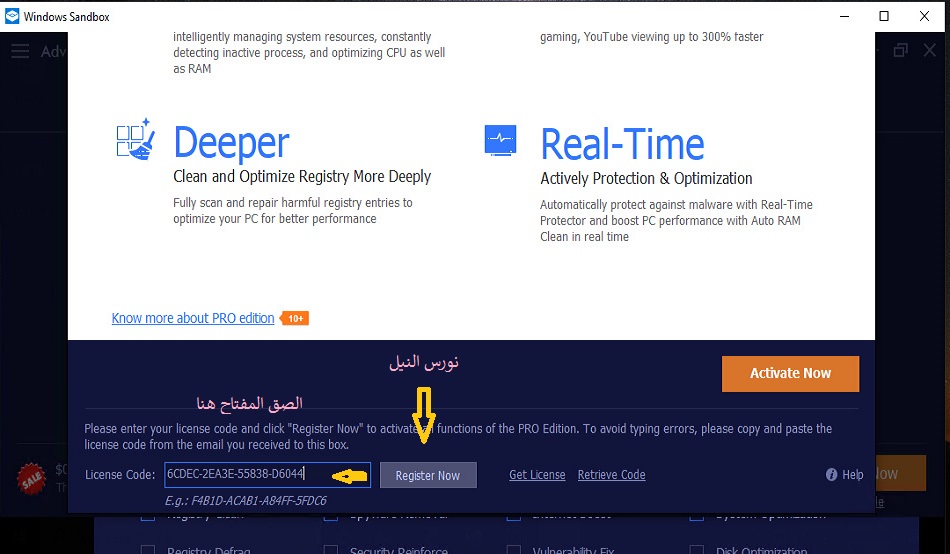Close the background app with its X
Screen dimensions: 950x554
click(929, 50)
